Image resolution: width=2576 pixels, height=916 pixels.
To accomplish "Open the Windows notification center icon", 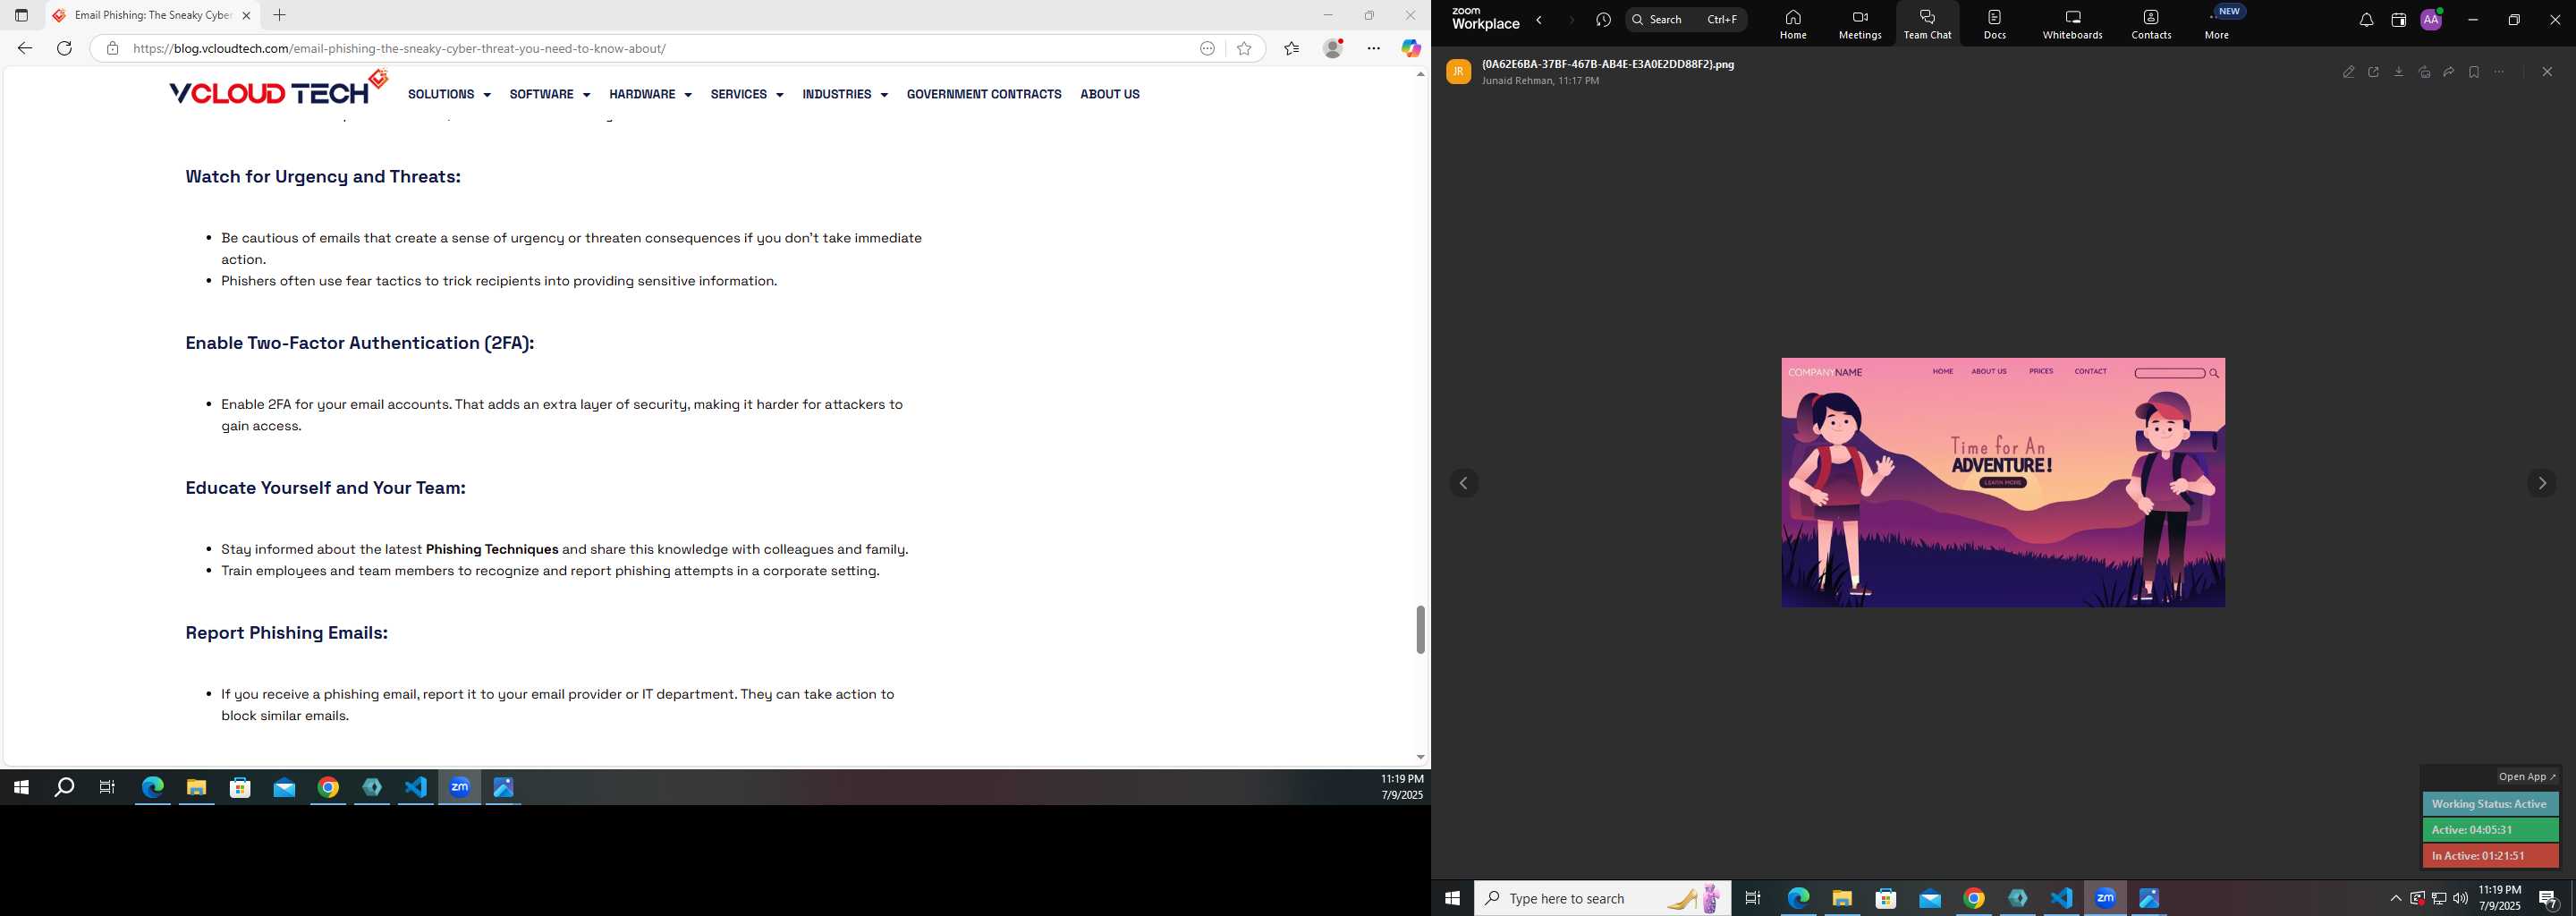I will coord(2549,898).
